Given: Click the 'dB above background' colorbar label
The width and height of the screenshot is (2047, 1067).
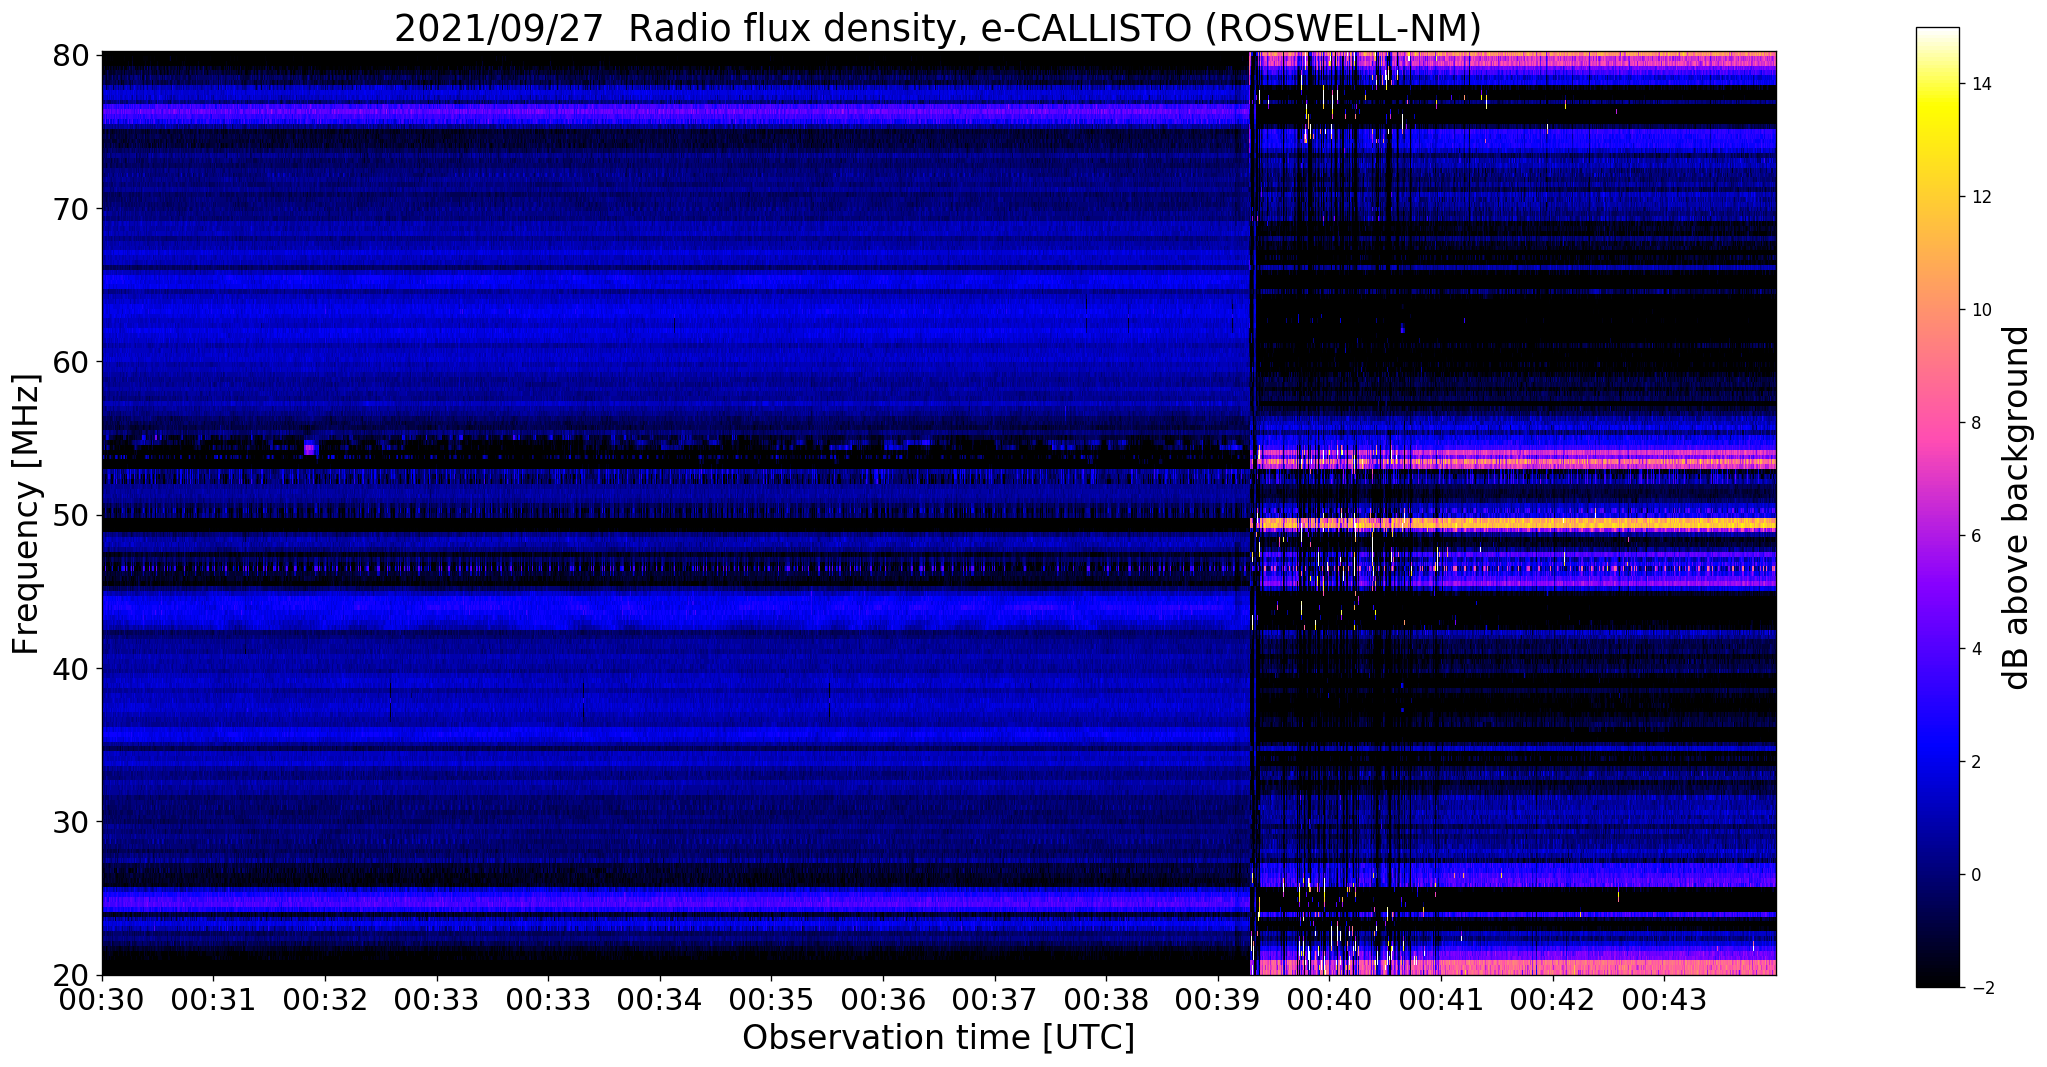Looking at the screenshot, I should click(x=2016, y=508).
